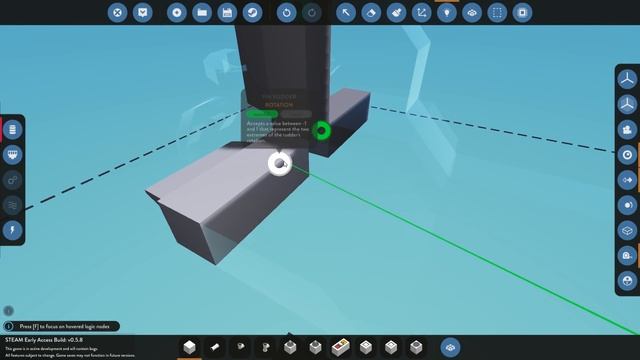Select the cursor pointer tool

(x=346, y=13)
